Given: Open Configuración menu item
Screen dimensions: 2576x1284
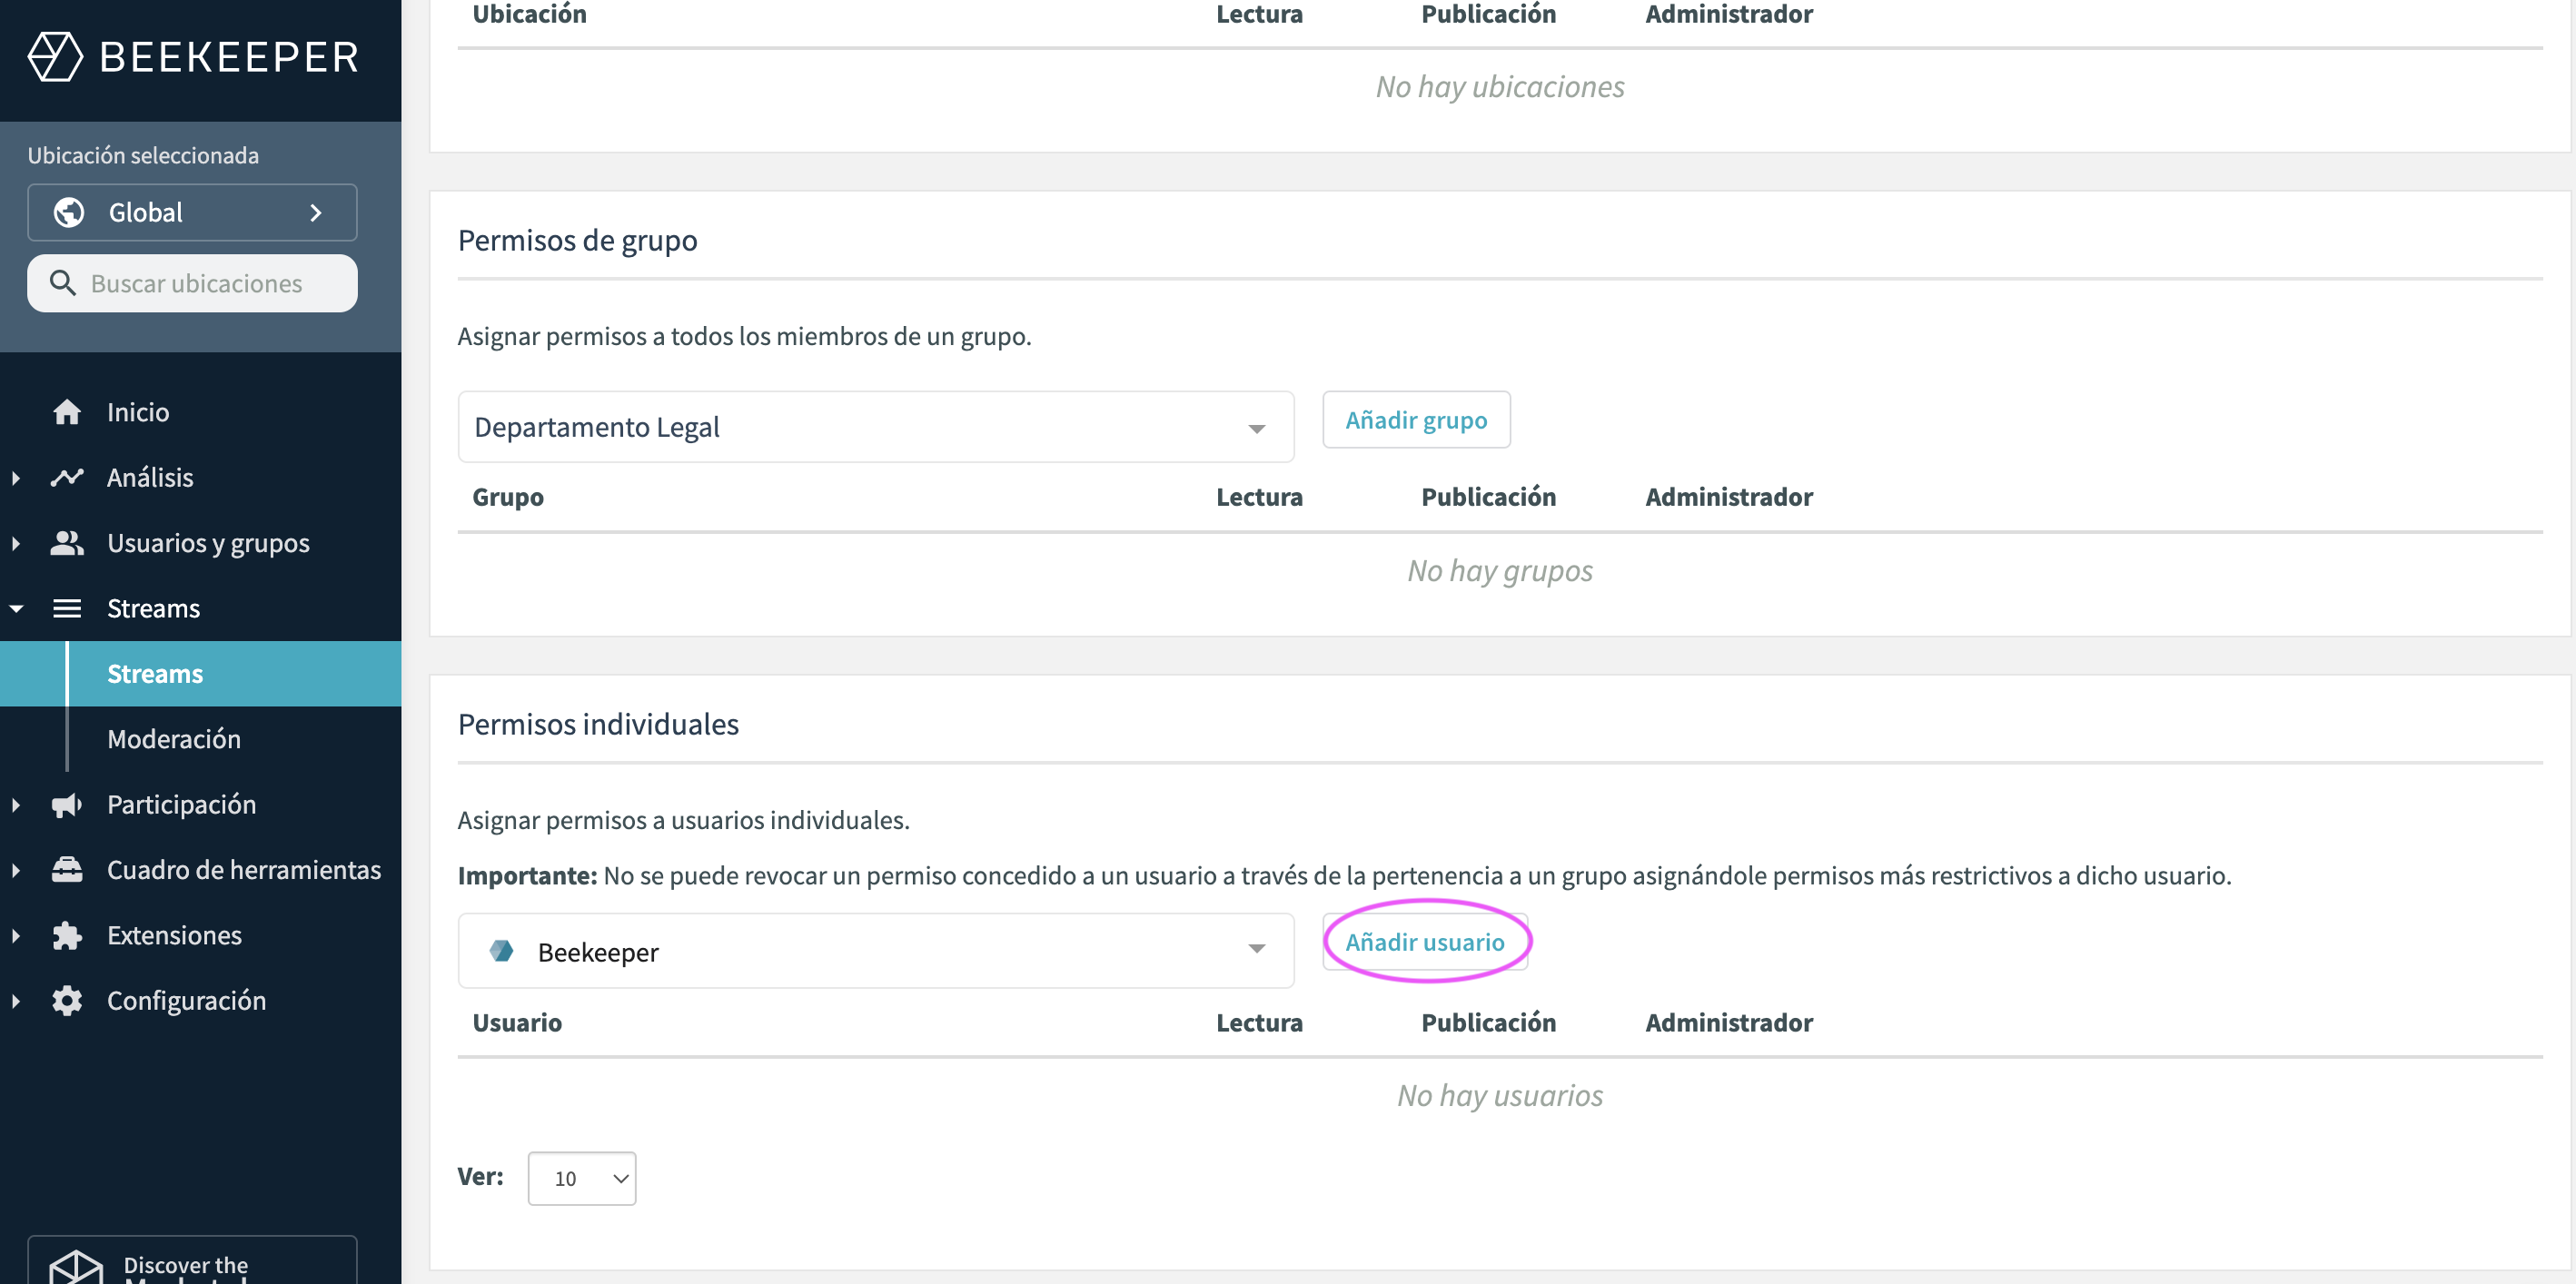Looking at the screenshot, I should coord(186,1000).
